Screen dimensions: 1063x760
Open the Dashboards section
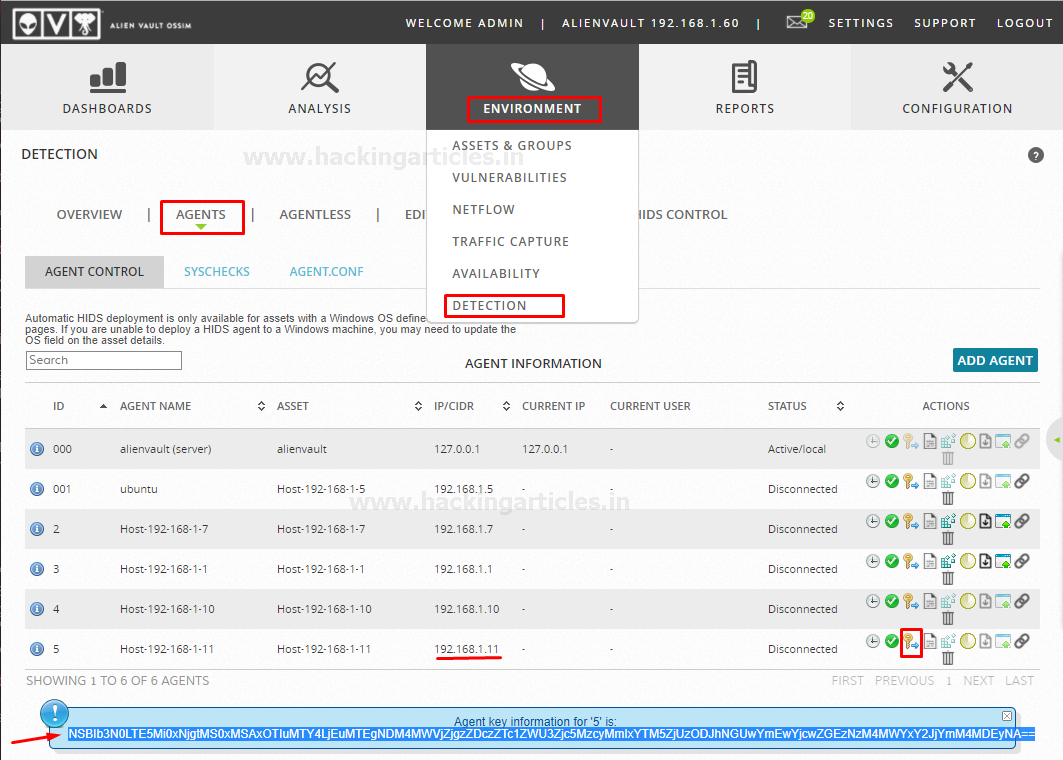107,88
